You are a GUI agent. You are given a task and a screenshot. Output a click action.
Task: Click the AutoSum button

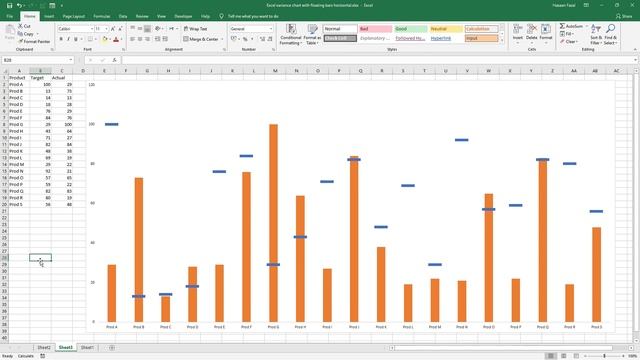(571, 26)
